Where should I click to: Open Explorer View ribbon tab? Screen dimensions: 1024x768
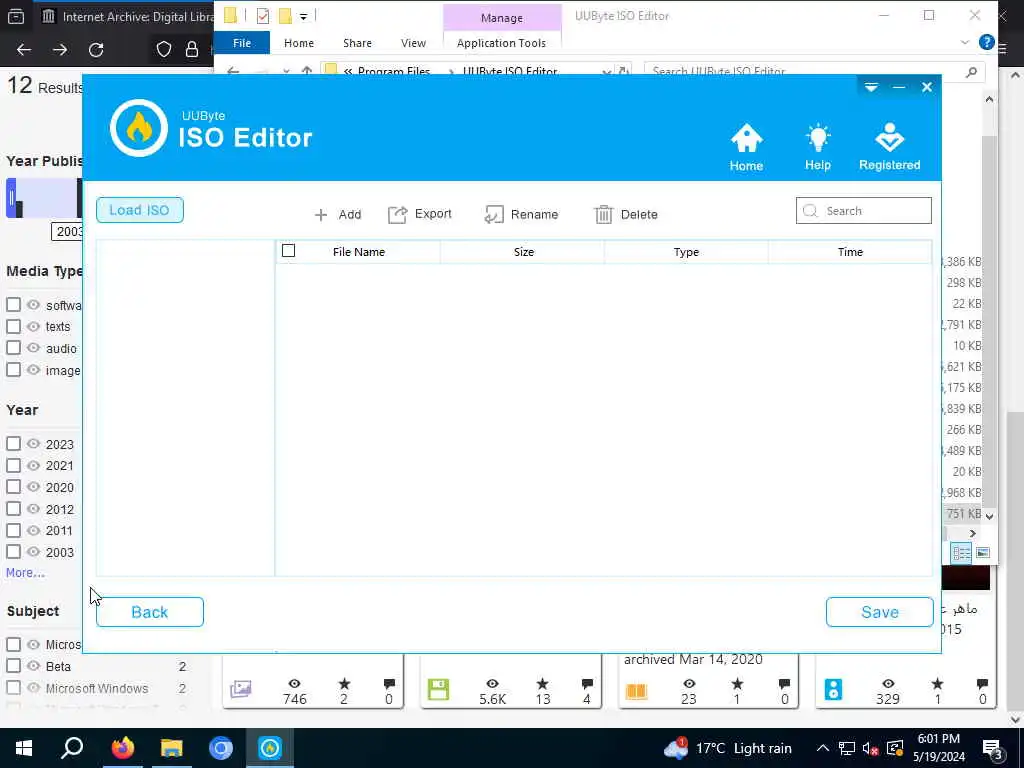[413, 43]
